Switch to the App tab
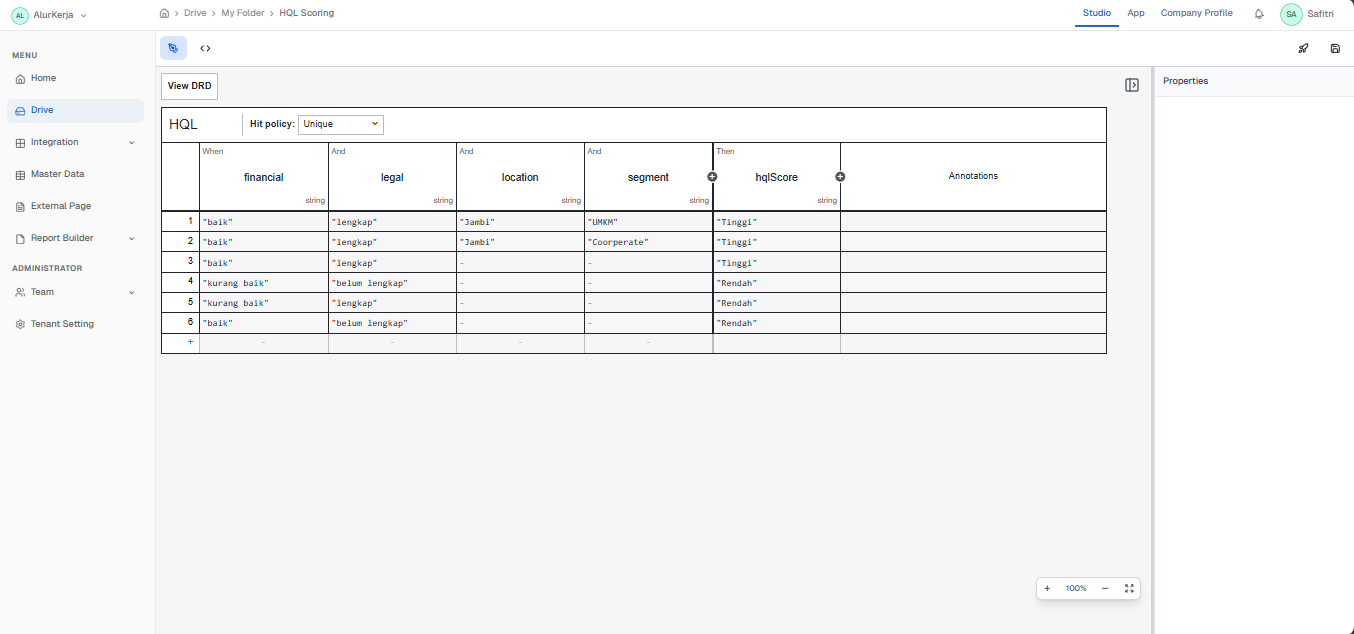The height and width of the screenshot is (634, 1354). [1136, 13]
